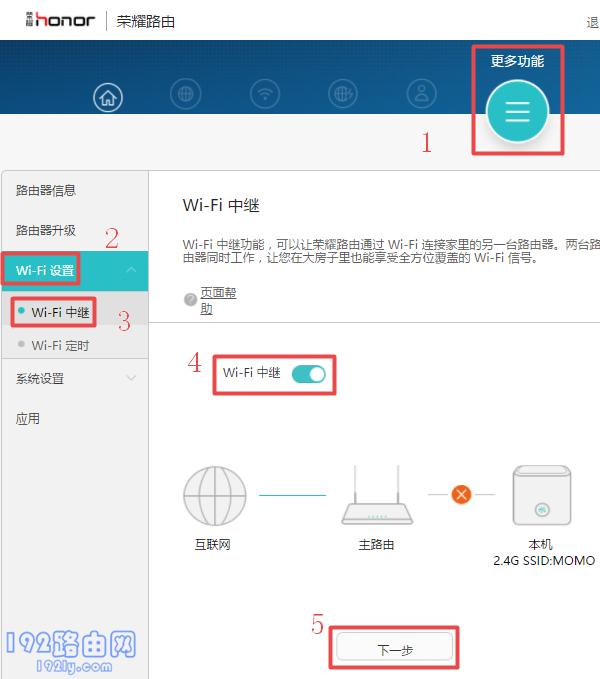
Task: Select 应用 in the sidebar
Action: pos(28,419)
